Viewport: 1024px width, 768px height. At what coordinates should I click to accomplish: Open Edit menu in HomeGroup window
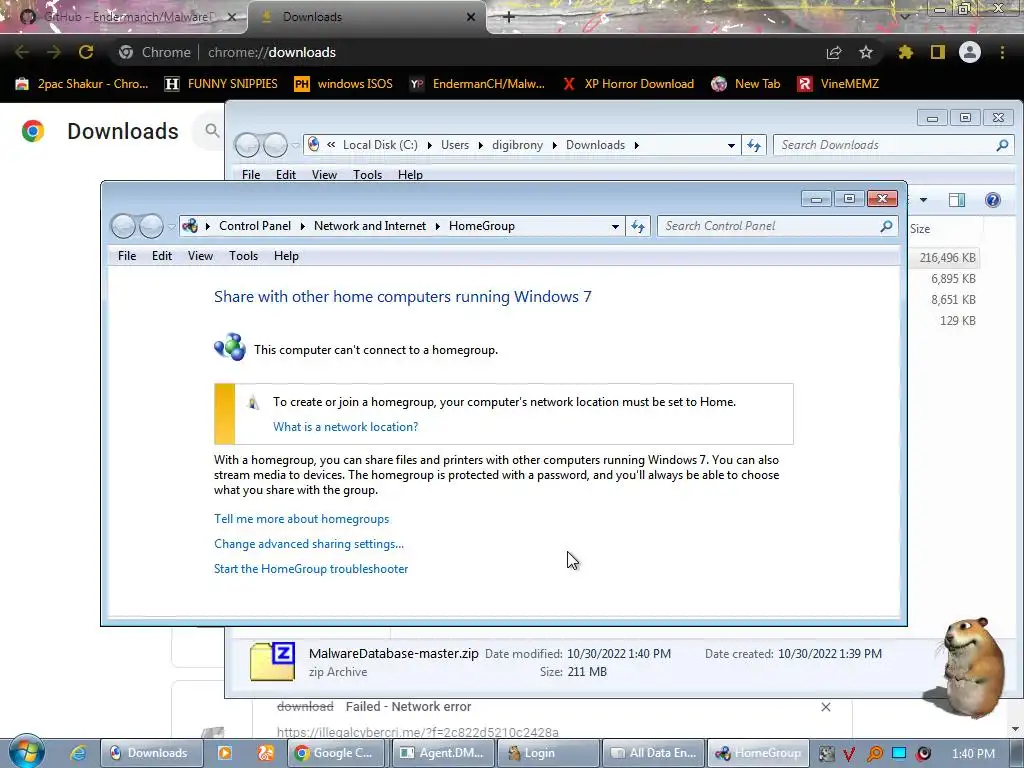tap(162, 256)
